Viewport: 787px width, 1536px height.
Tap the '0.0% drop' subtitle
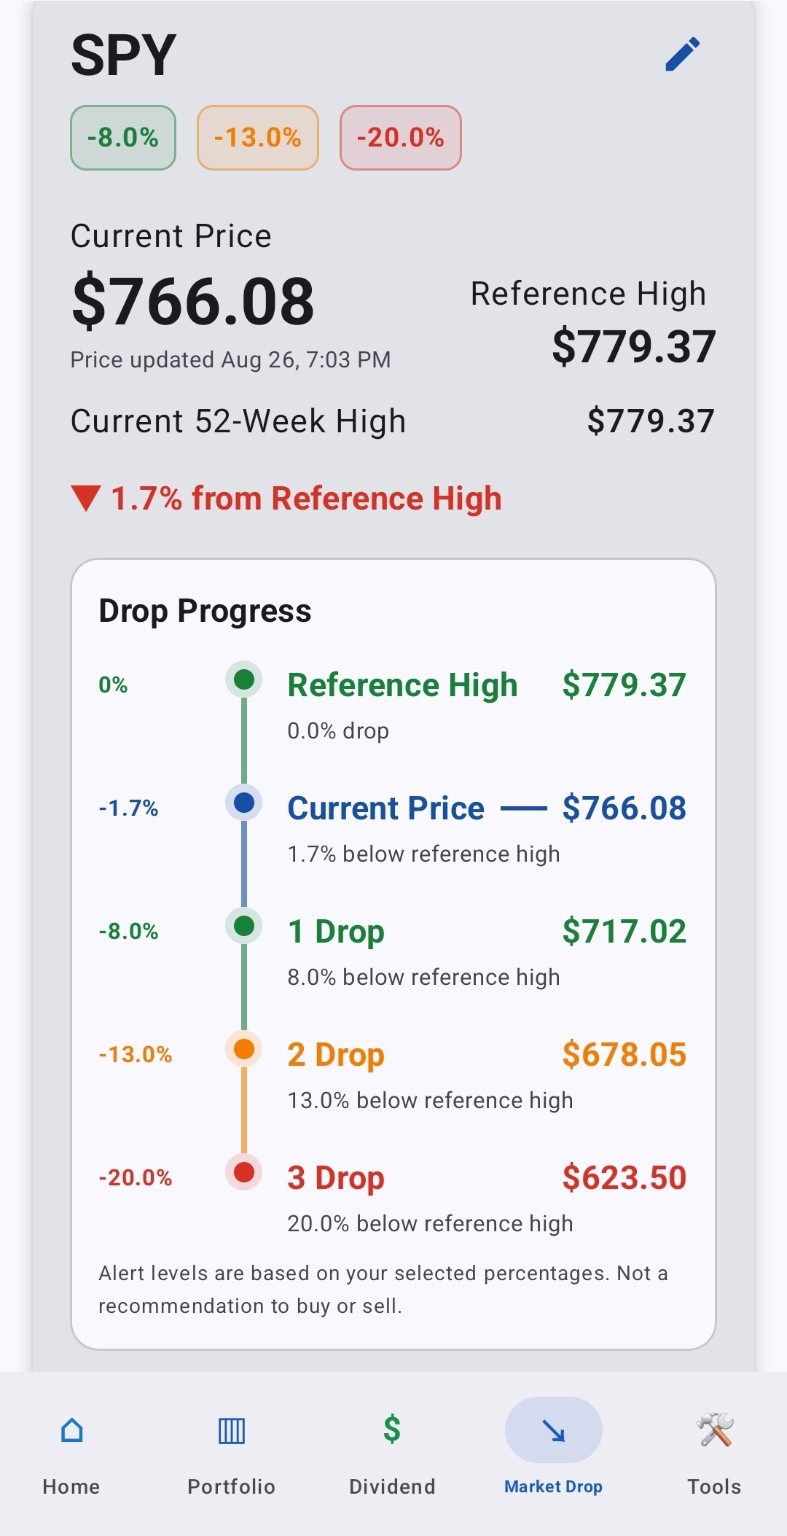(338, 731)
